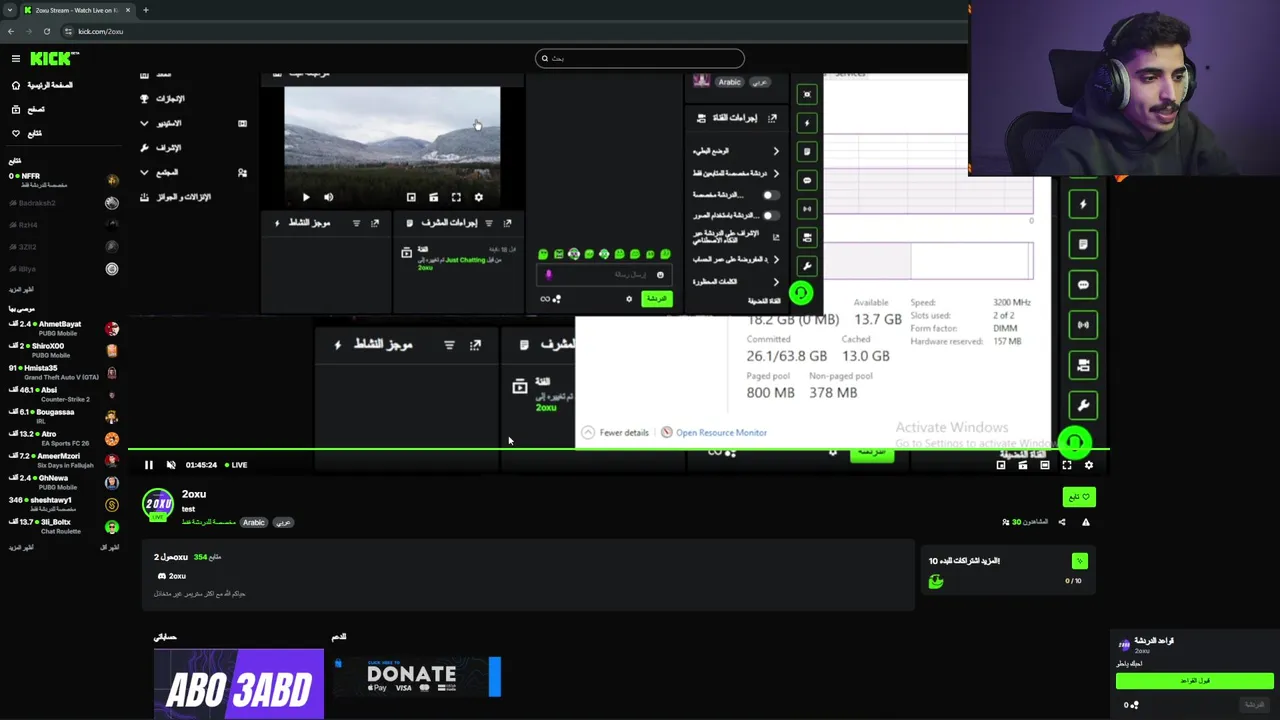
Task: Play the mountain preview video in streamed dashboard
Action: point(306,198)
